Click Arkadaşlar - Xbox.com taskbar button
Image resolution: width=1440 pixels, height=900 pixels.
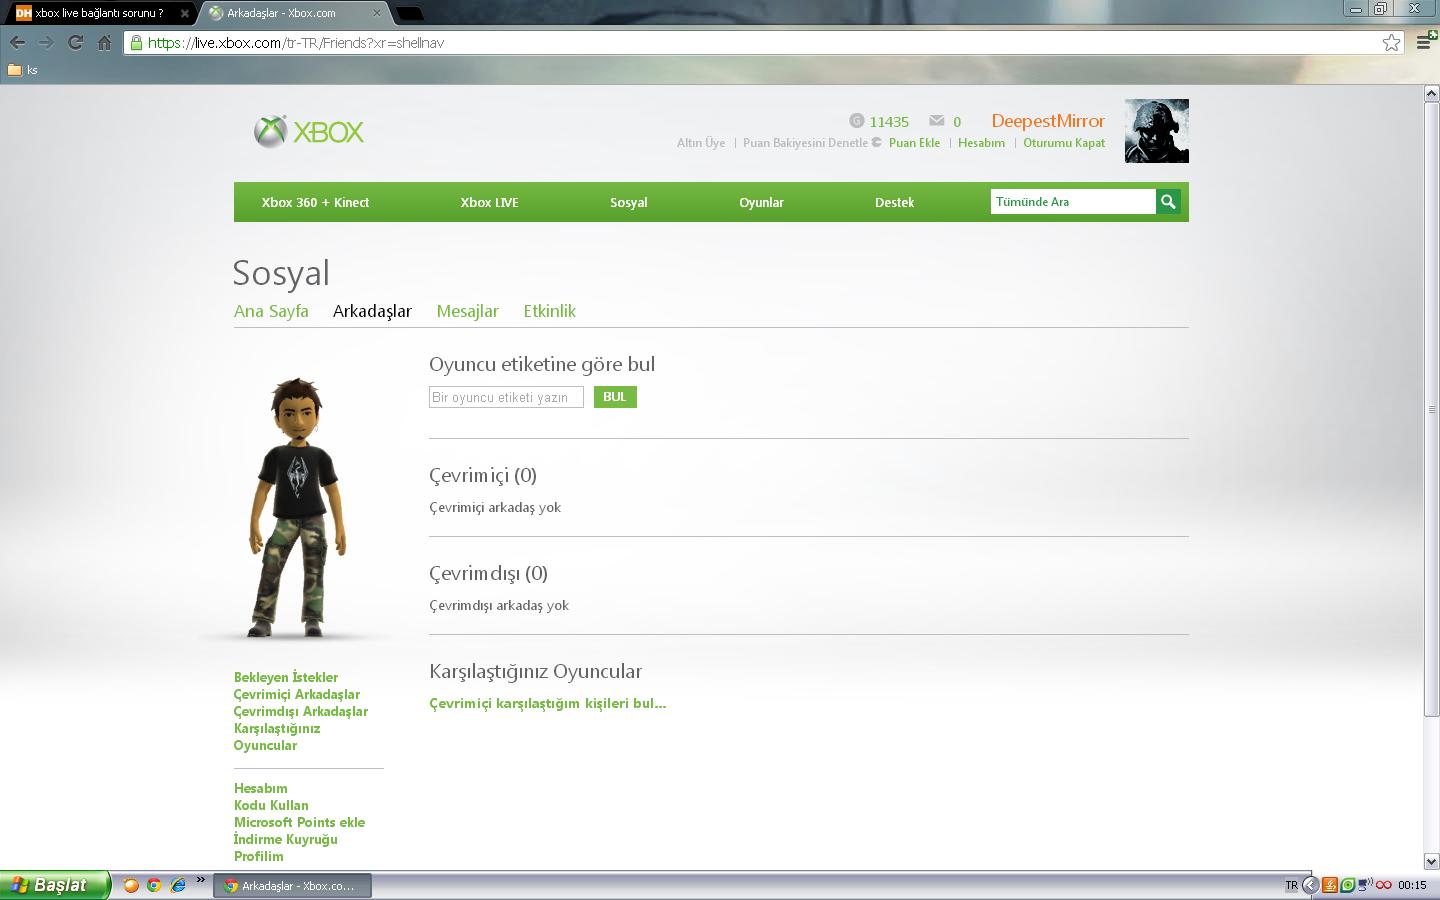tap(292, 886)
